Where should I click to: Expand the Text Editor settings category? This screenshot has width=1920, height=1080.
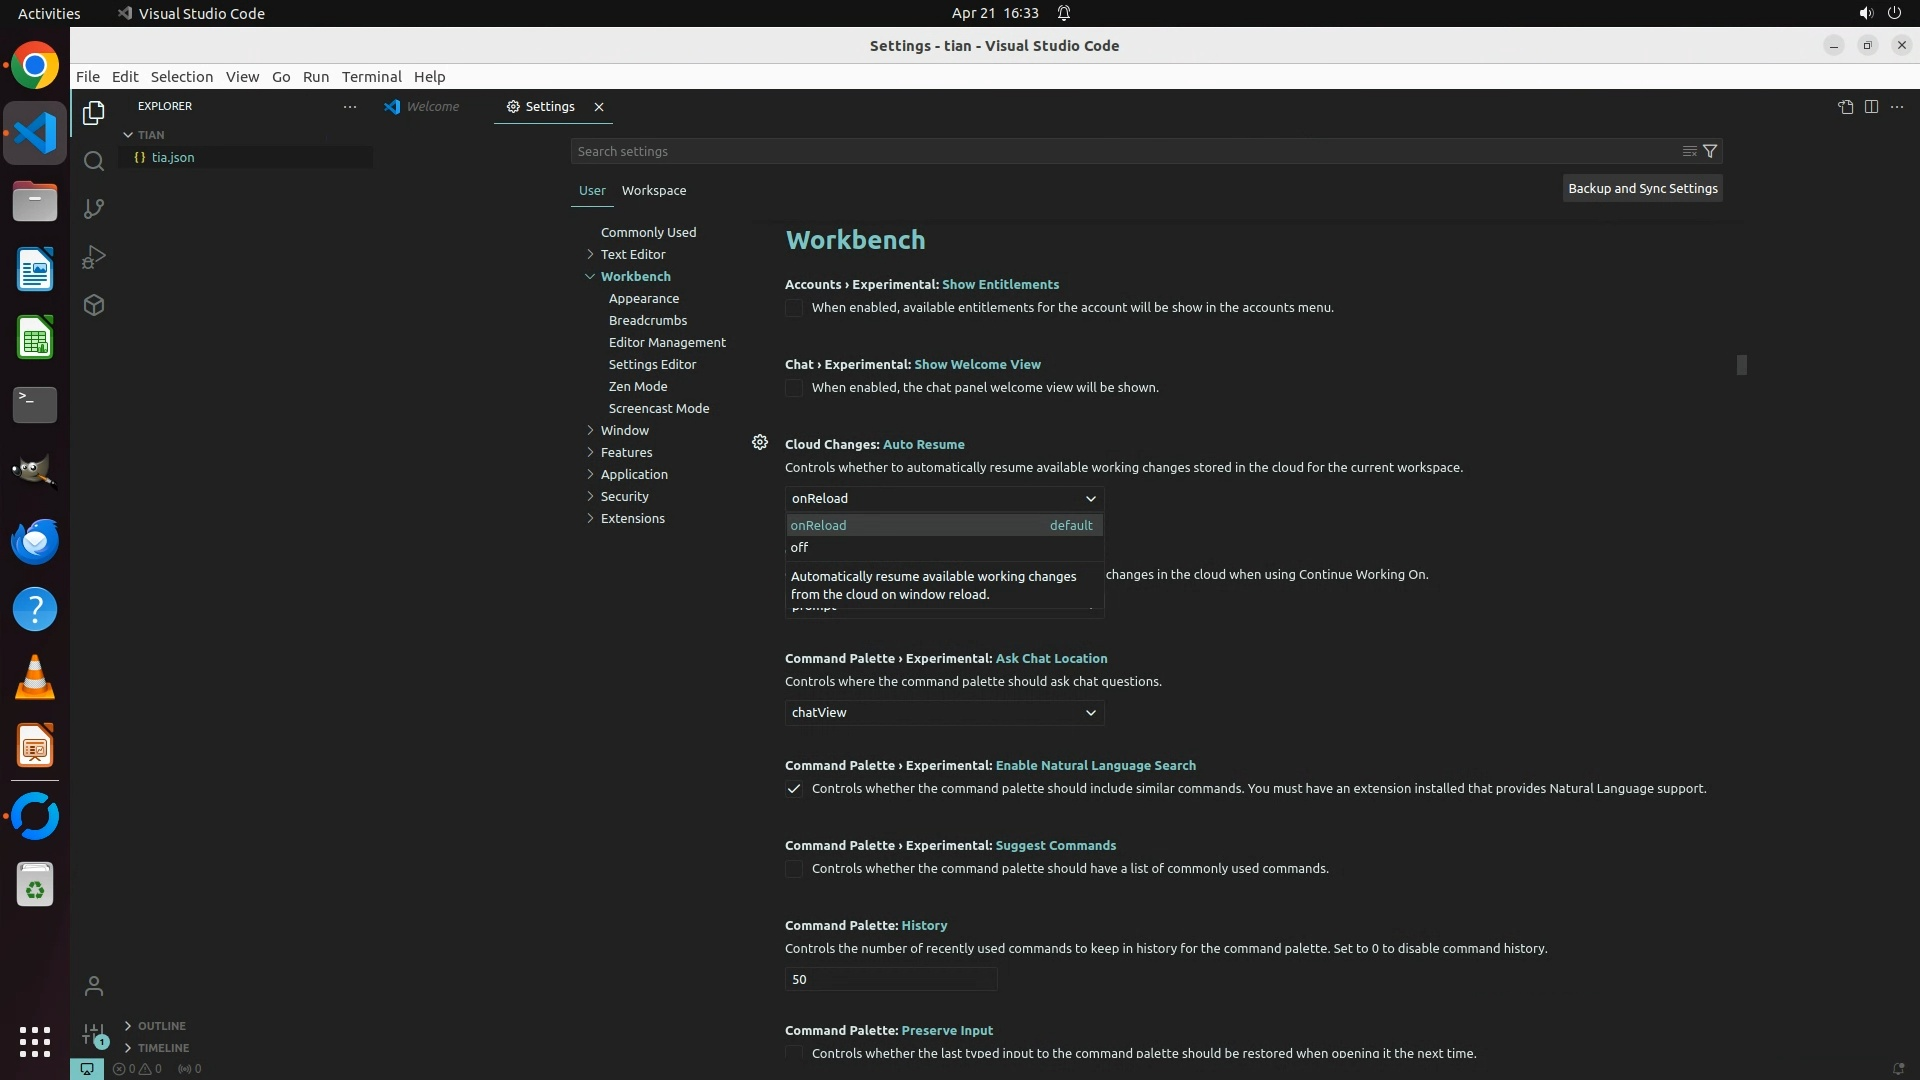click(632, 254)
